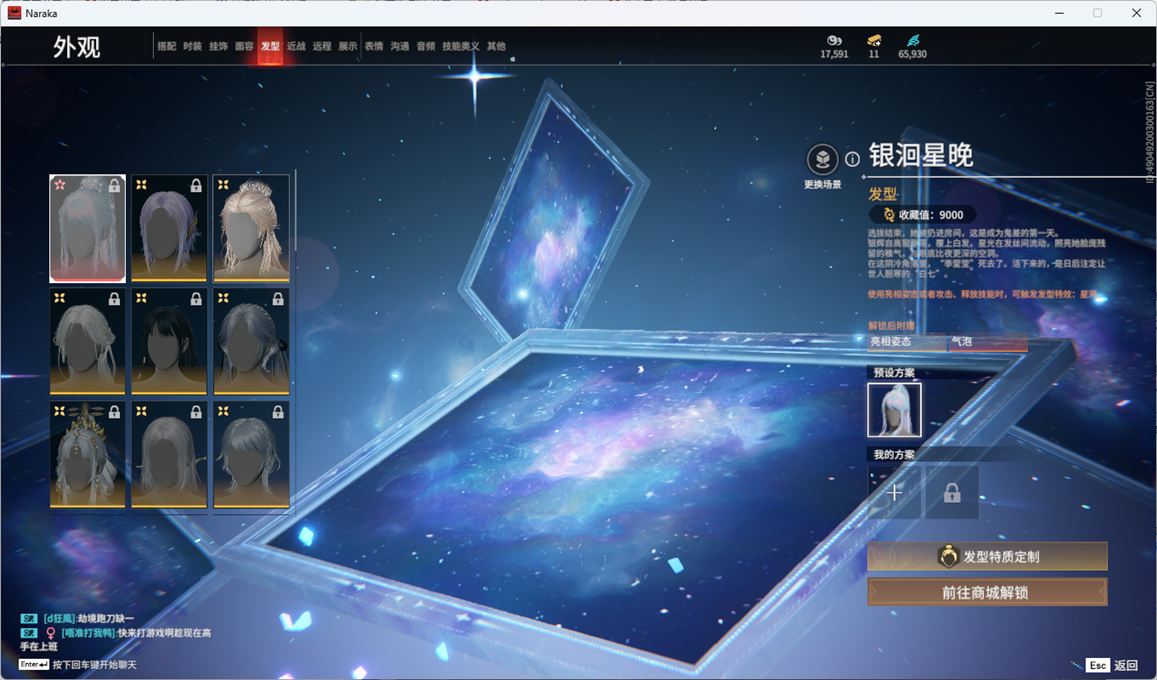The width and height of the screenshot is (1157, 680).
Task: Add a new scheme with plus button
Action: 894,493
